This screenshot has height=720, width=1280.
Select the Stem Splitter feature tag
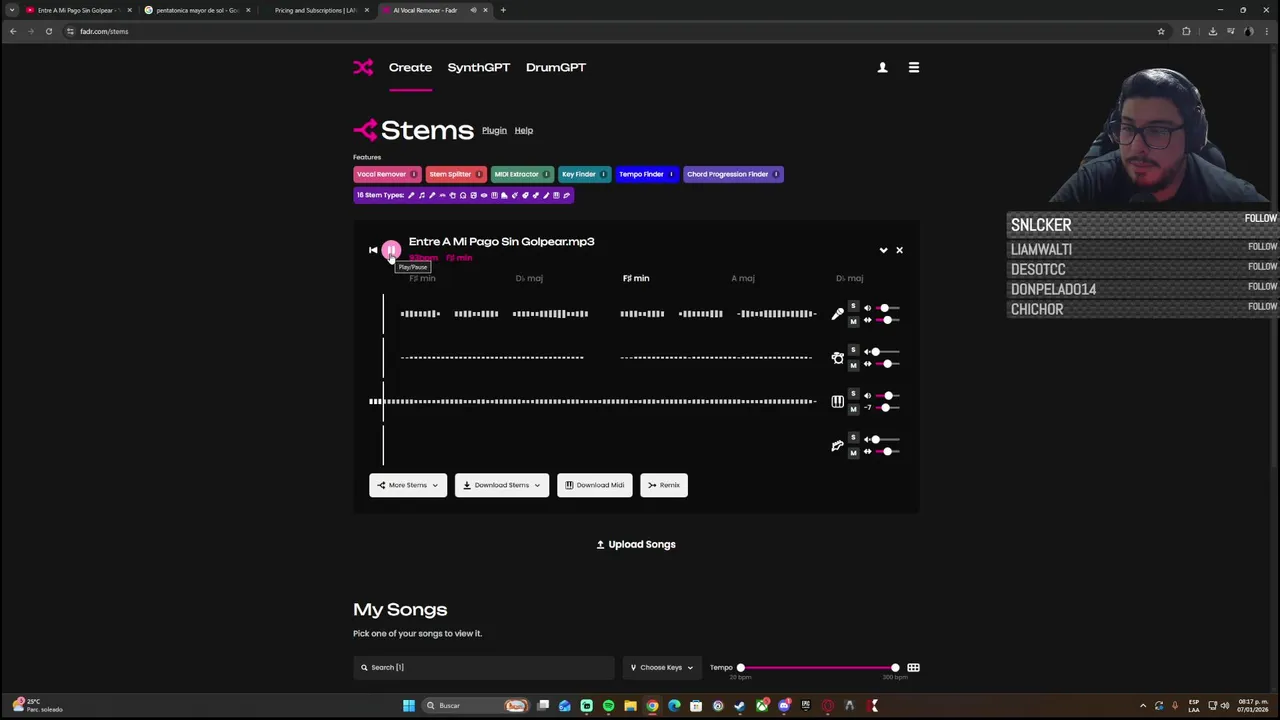[456, 174]
